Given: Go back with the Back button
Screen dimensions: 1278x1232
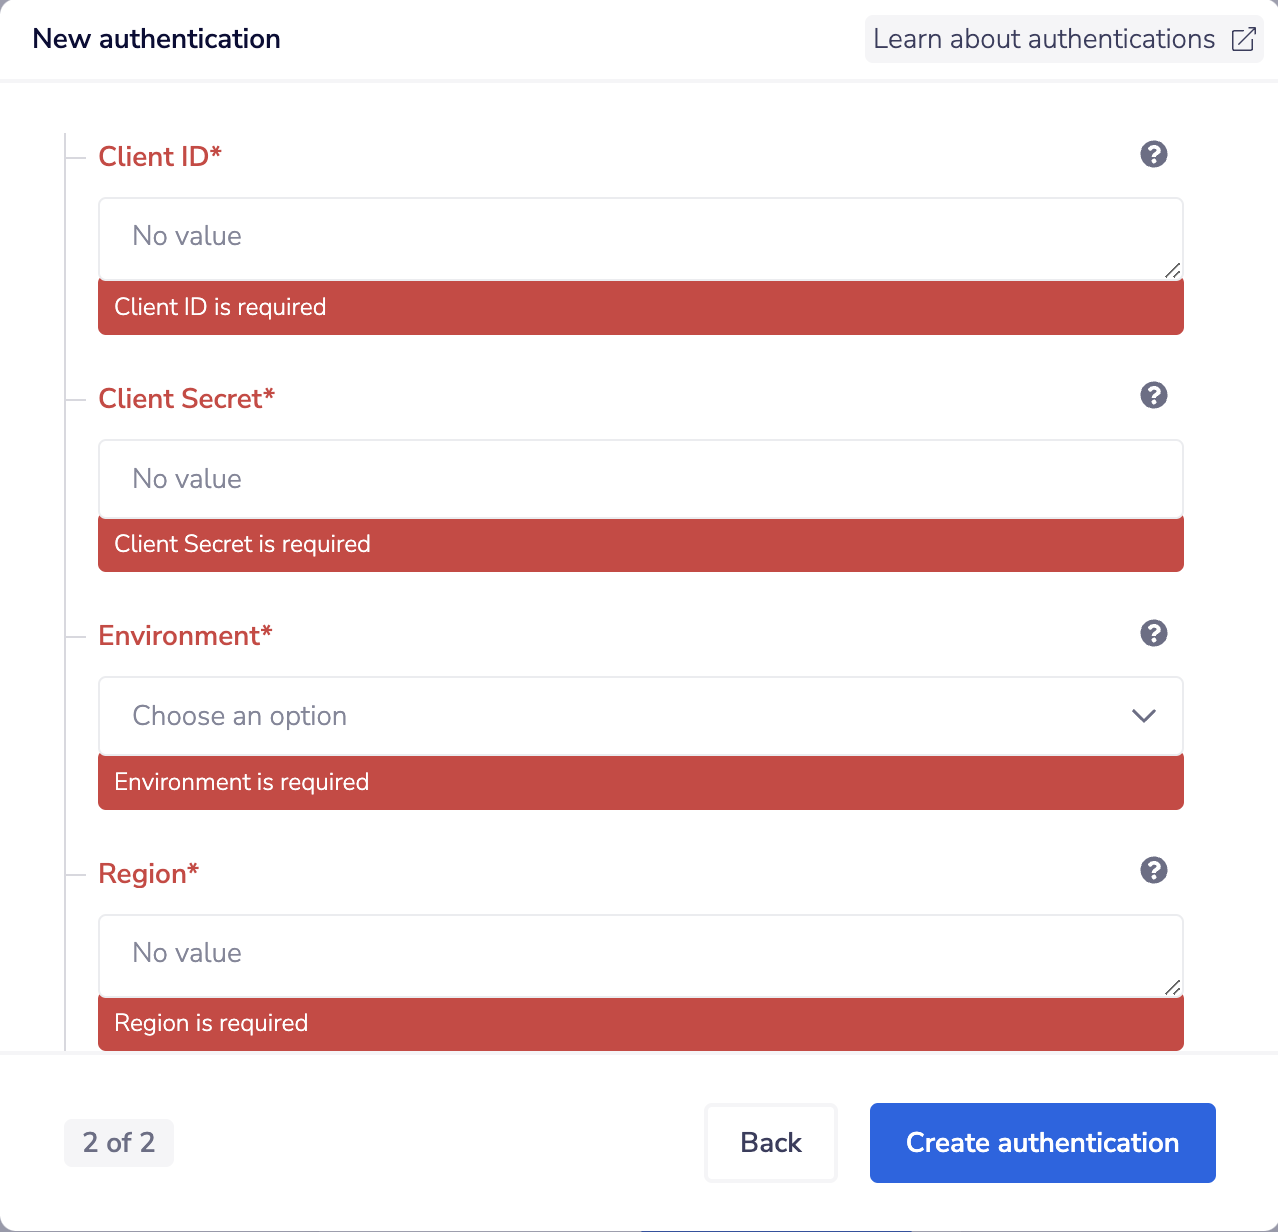Looking at the screenshot, I should (770, 1143).
